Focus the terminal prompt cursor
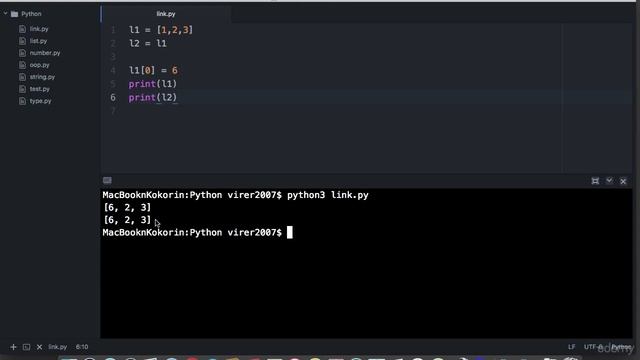Image resolution: width=640 pixels, height=360 pixels. (289, 233)
